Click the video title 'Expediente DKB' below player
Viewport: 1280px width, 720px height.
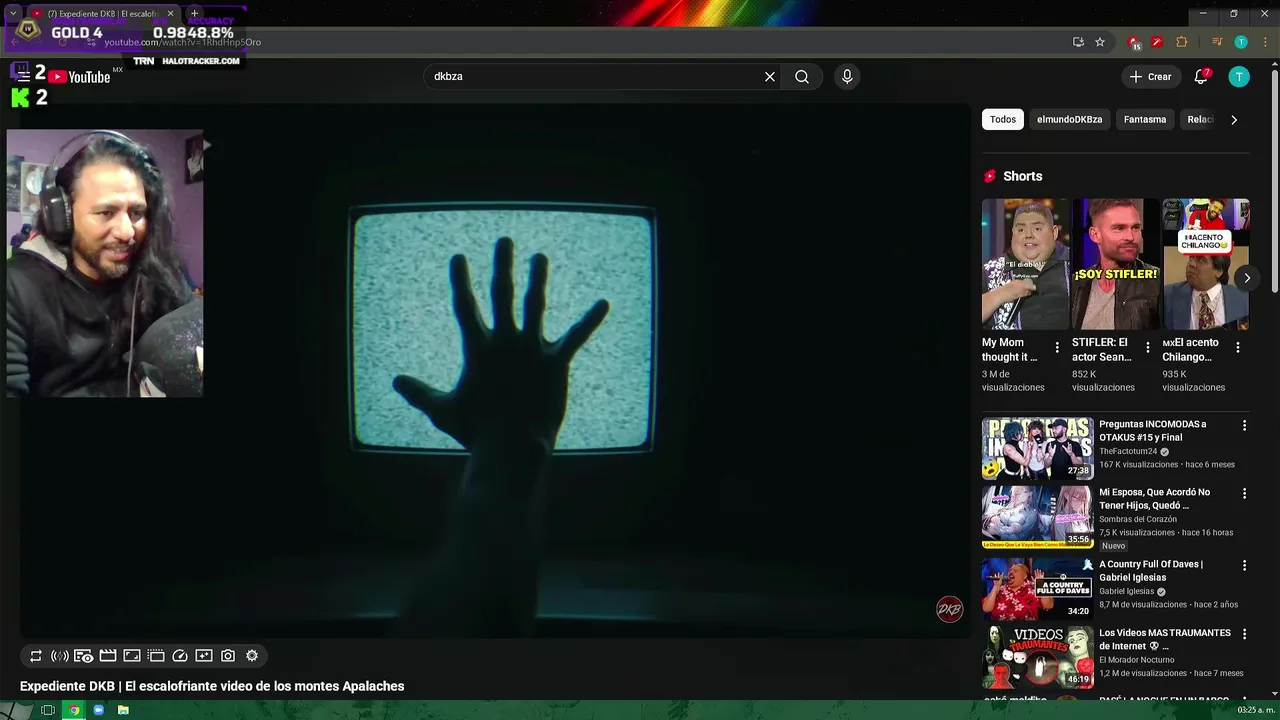point(212,686)
